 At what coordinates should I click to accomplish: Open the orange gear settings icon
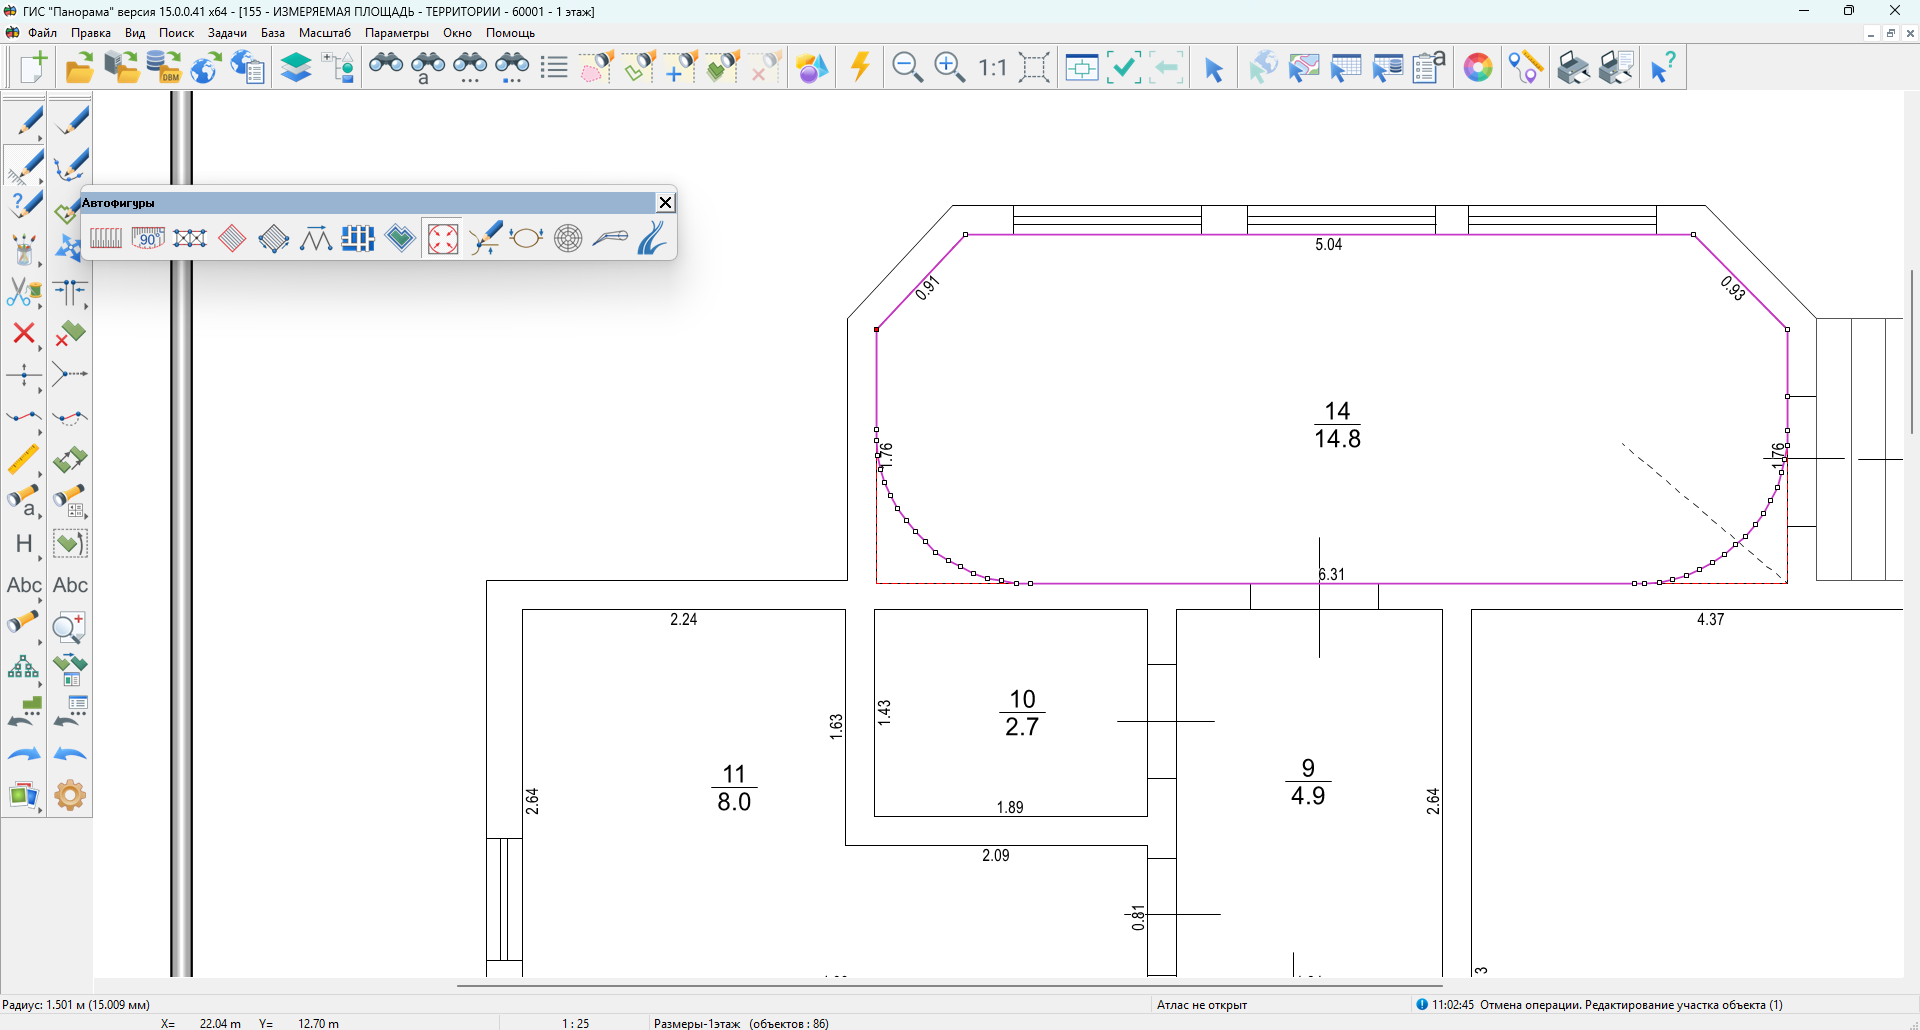[x=70, y=796]
